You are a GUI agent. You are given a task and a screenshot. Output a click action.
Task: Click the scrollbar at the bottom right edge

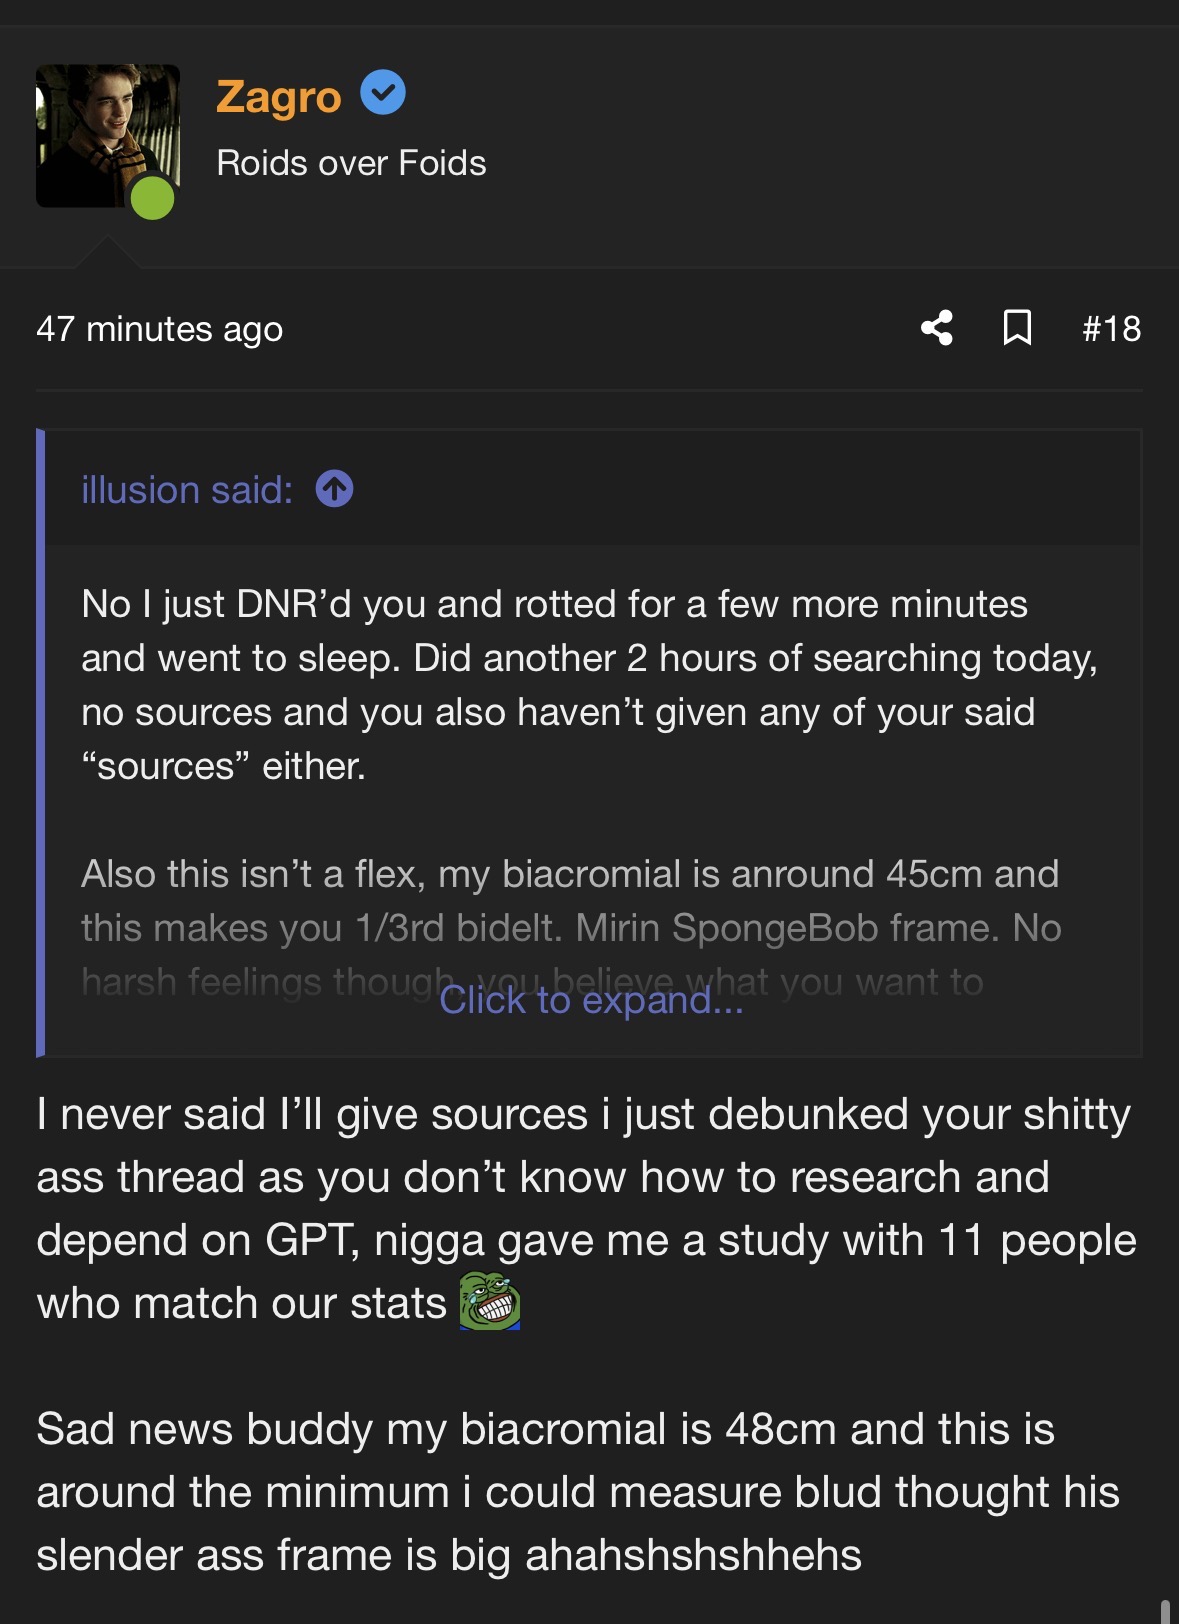pyautogui.click(x=1164, y=1610)
